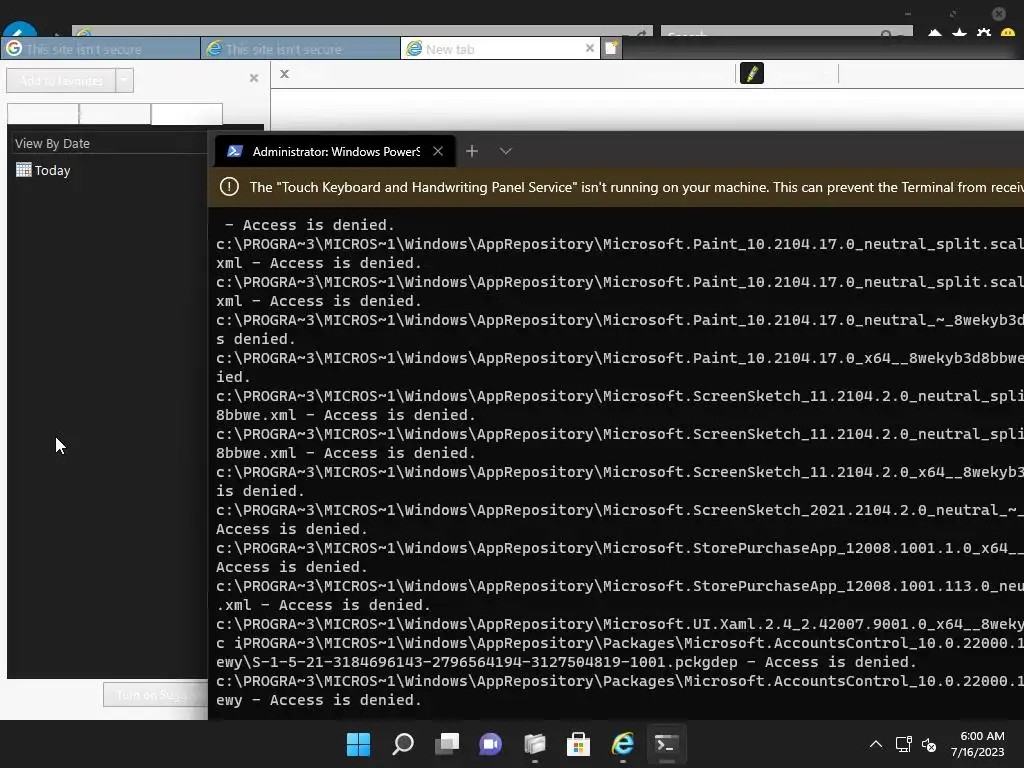The width and height of the screenshot is (1024, 768).
Task: Open taskbar Search
Action: click(x=402, y=744)
